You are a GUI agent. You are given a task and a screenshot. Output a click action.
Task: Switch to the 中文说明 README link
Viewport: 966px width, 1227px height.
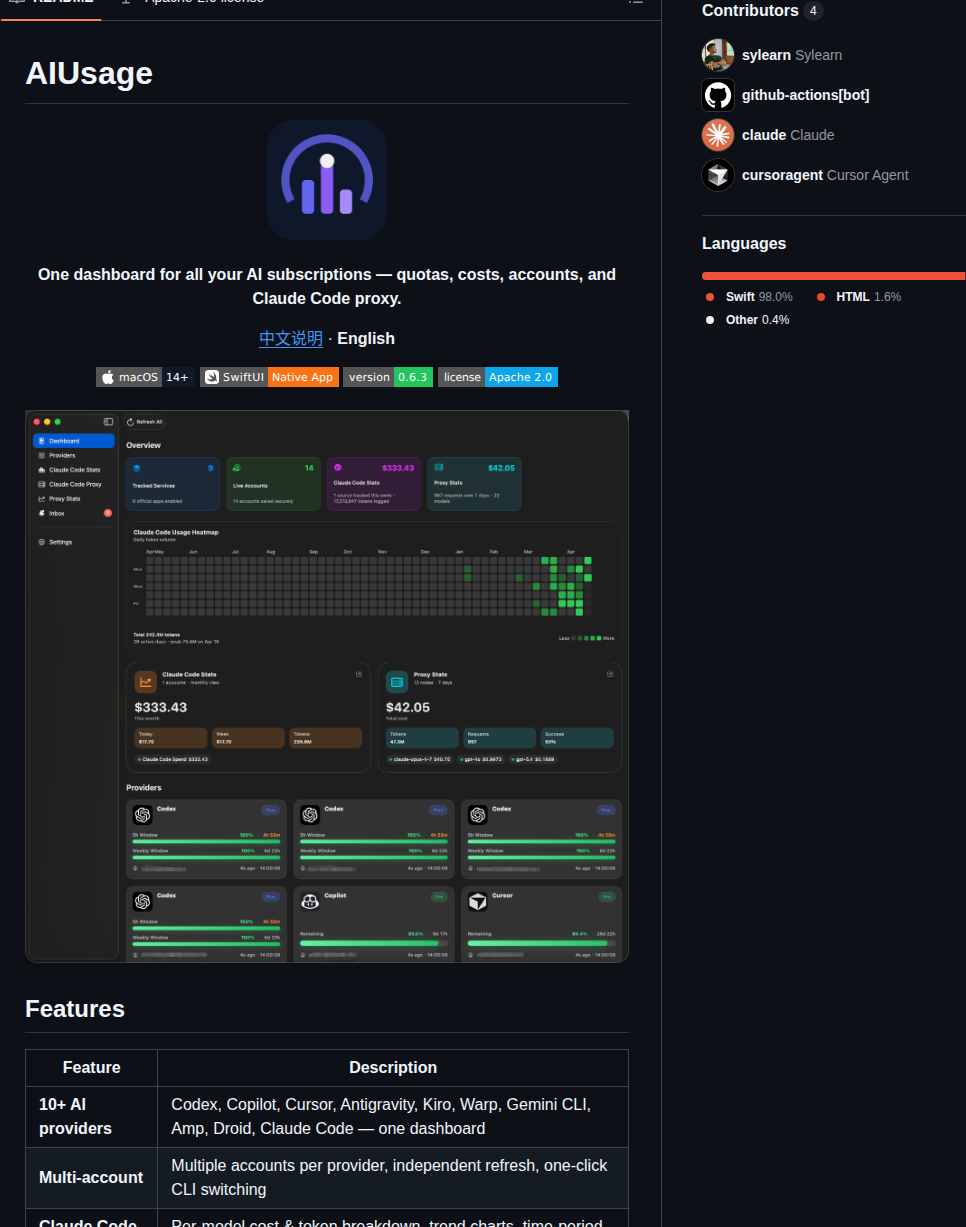[291, 338]
